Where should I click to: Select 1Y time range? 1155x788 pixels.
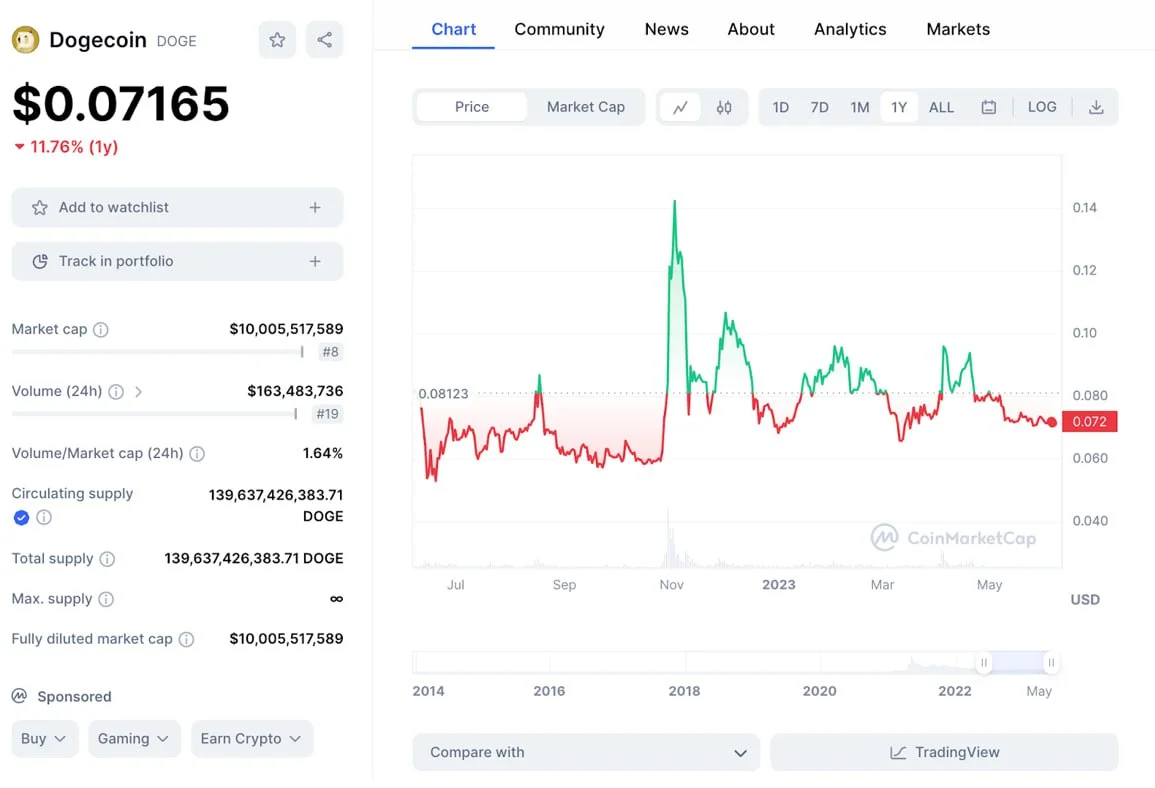tap(899, 108)
